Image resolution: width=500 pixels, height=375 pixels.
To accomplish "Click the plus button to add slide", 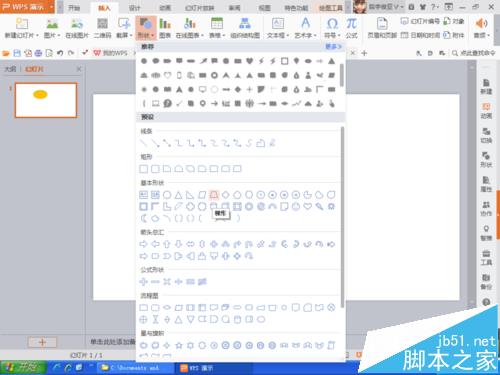I will click(42, 342).
